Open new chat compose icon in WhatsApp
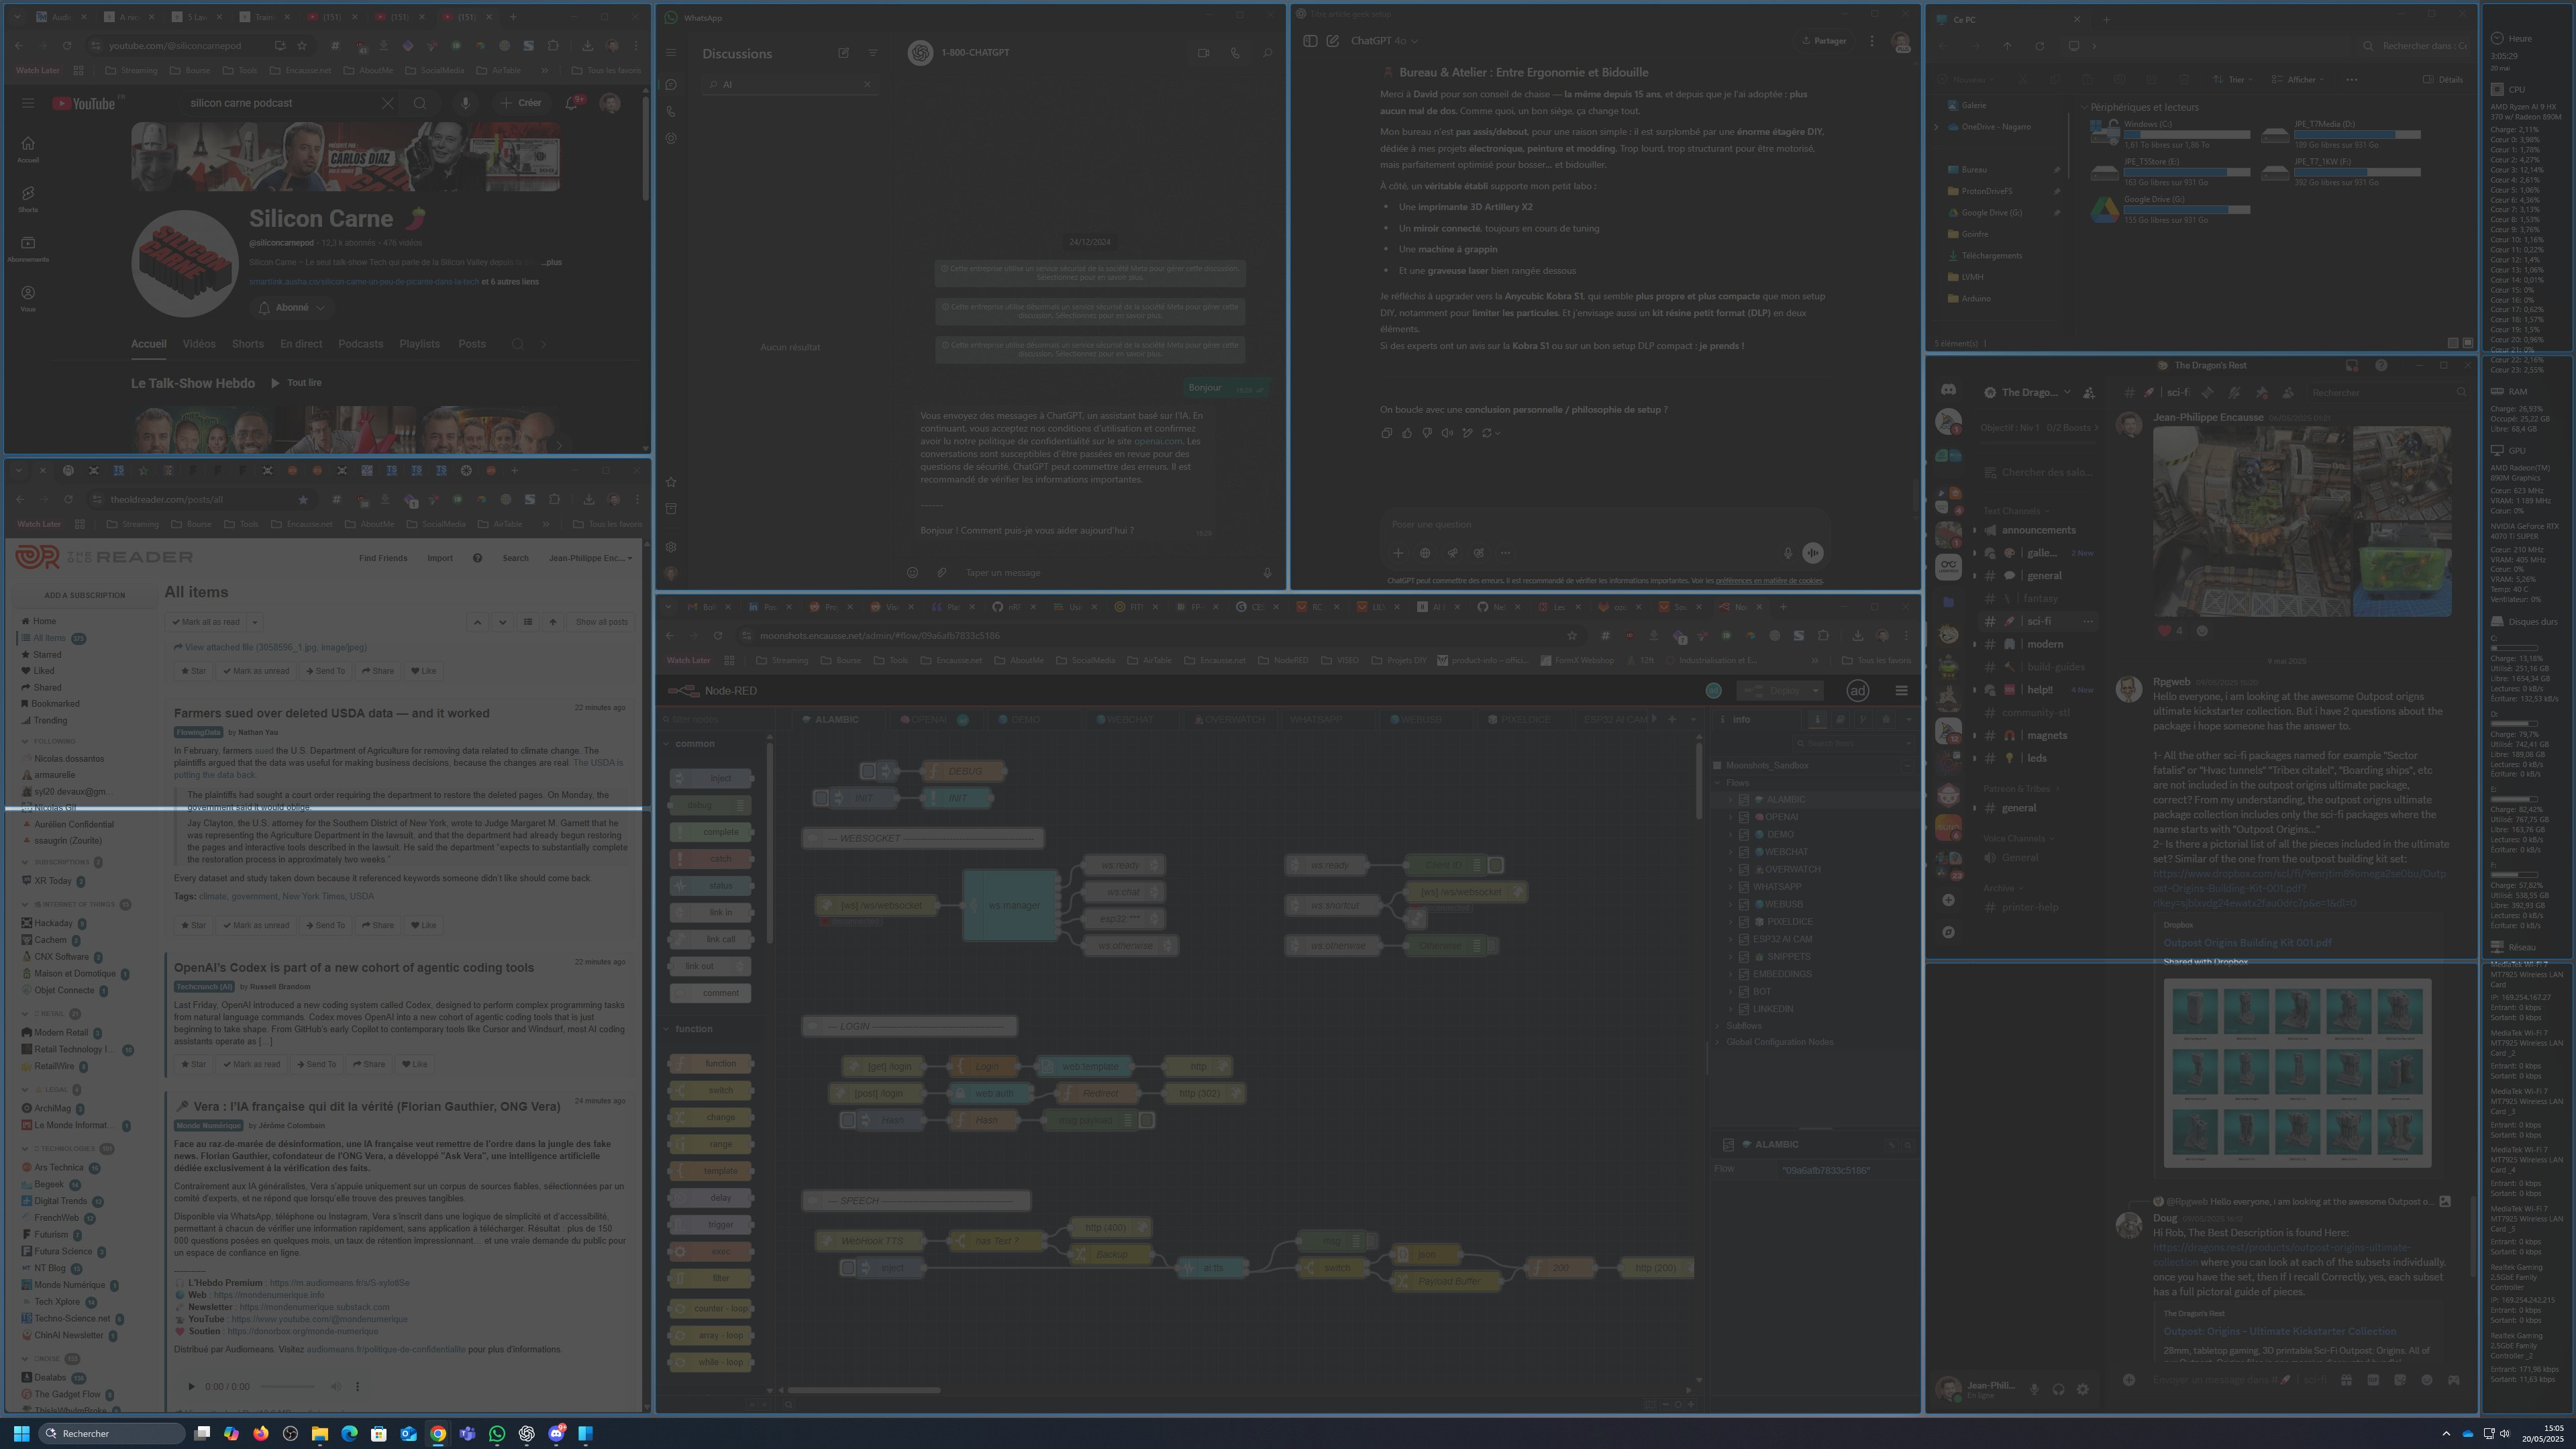 [843, 53]
